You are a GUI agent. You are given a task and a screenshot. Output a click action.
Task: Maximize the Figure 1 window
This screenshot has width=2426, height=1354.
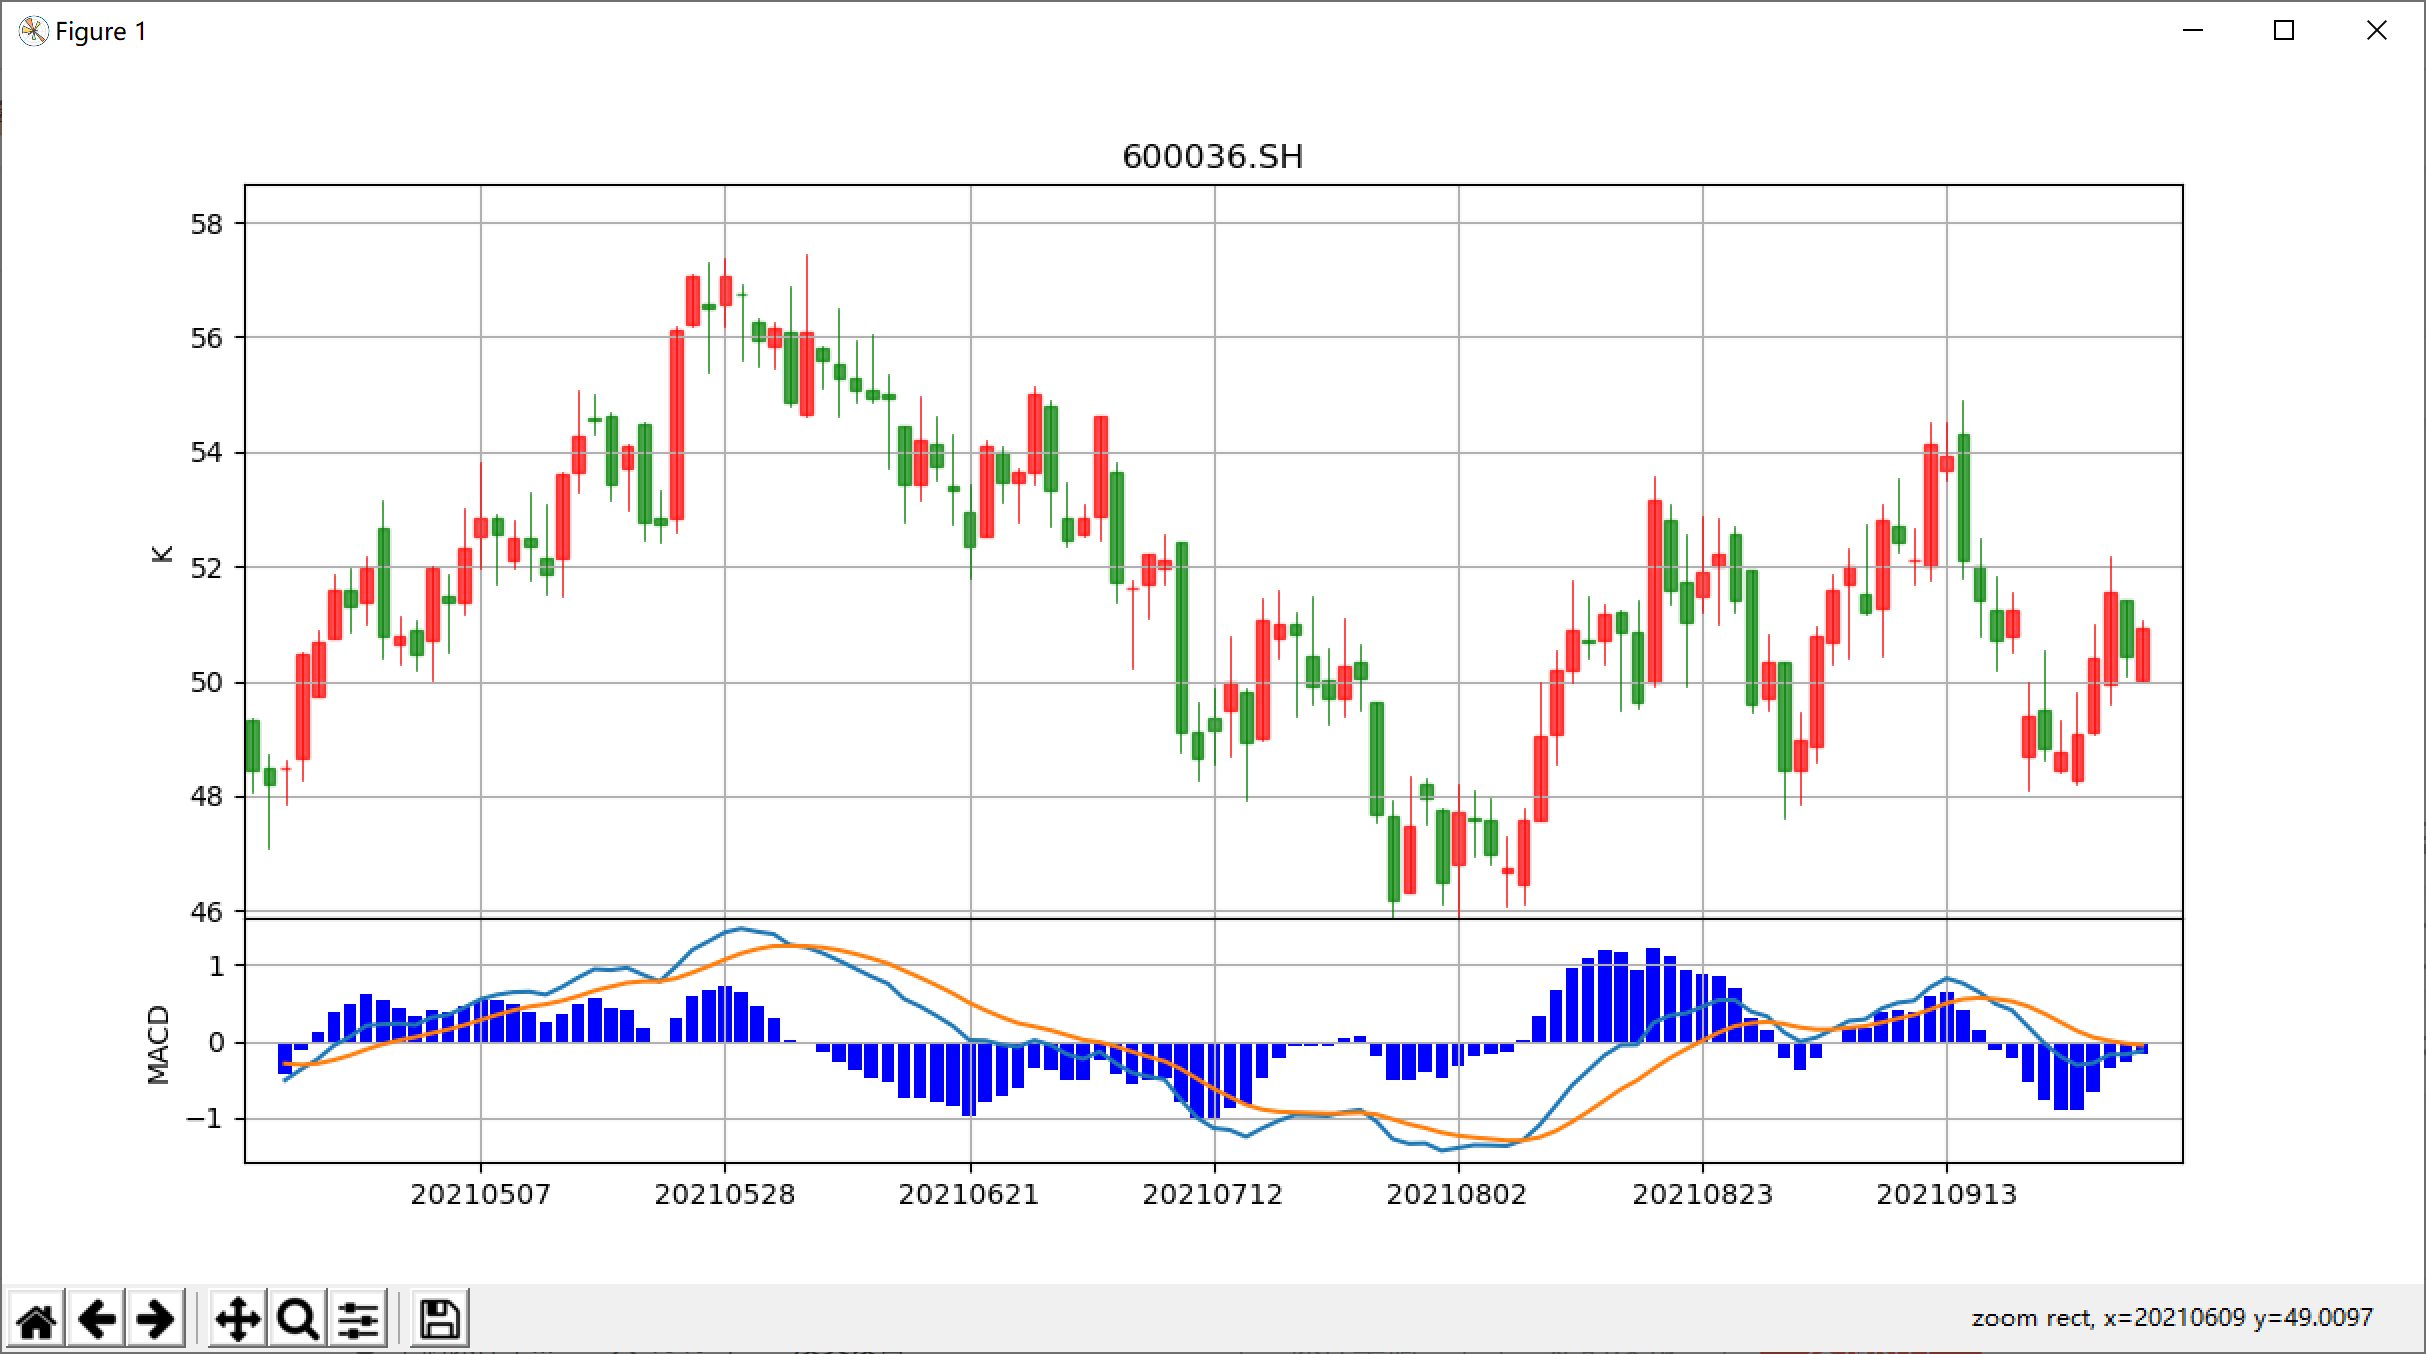click(2284, 31)
